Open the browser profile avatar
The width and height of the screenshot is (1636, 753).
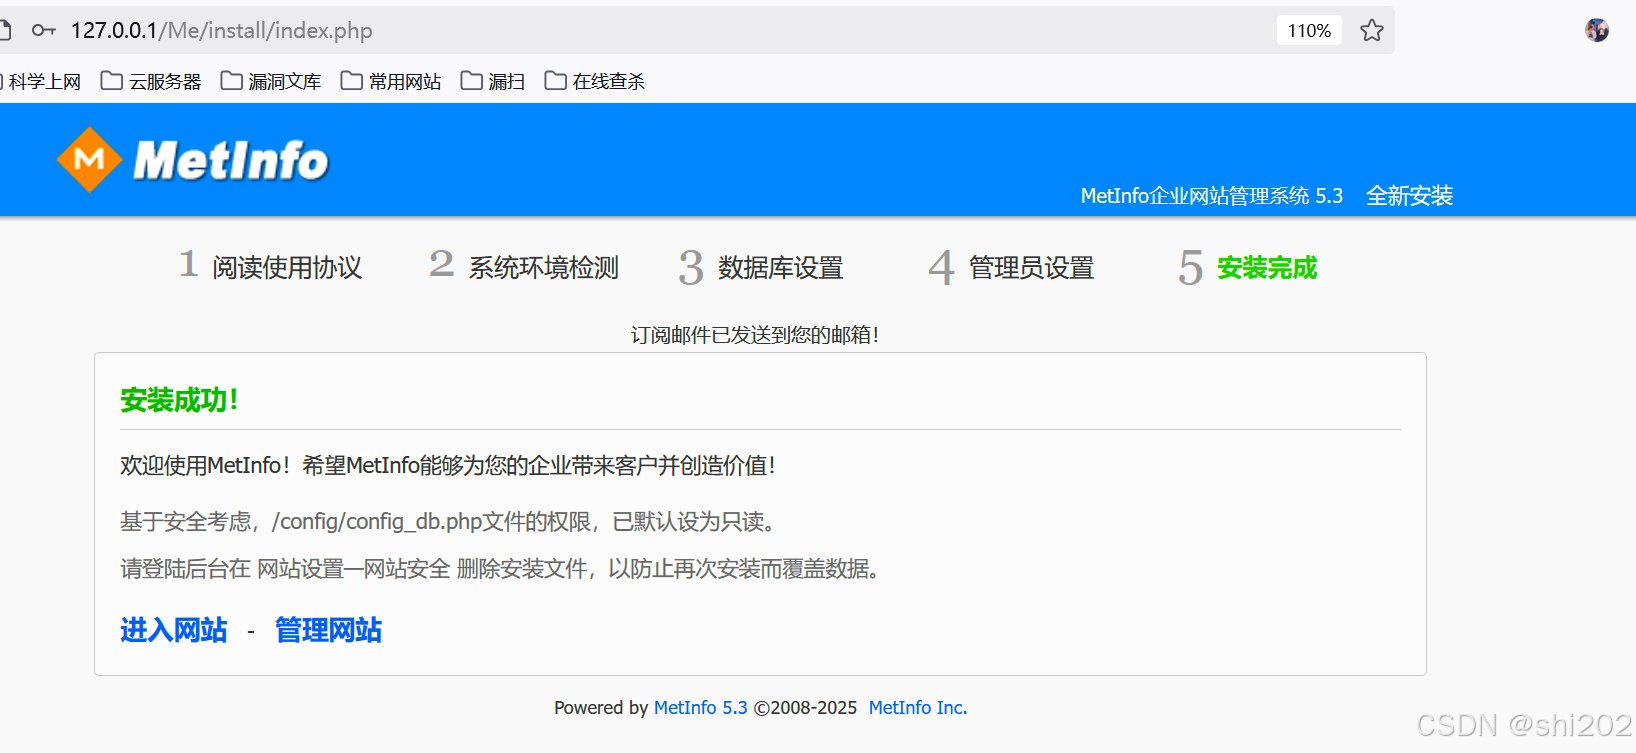[1597, 30]
